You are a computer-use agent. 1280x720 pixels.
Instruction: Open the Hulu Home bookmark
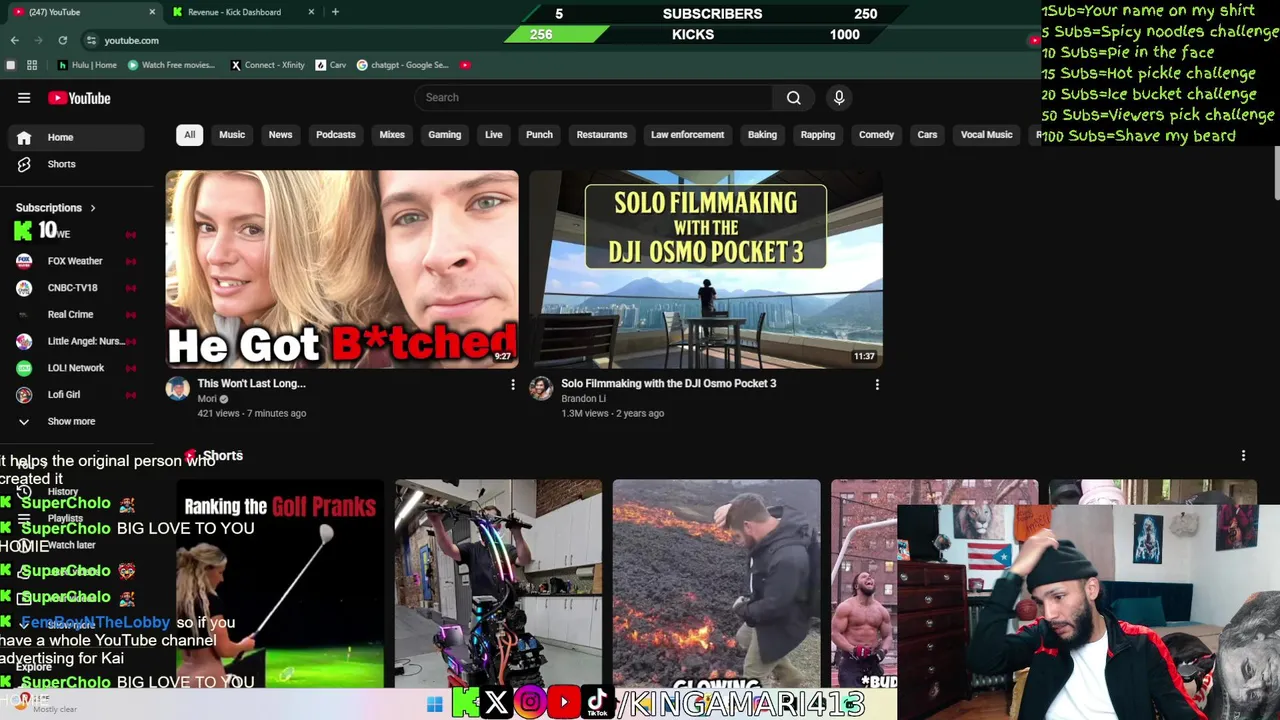(88, 65)
